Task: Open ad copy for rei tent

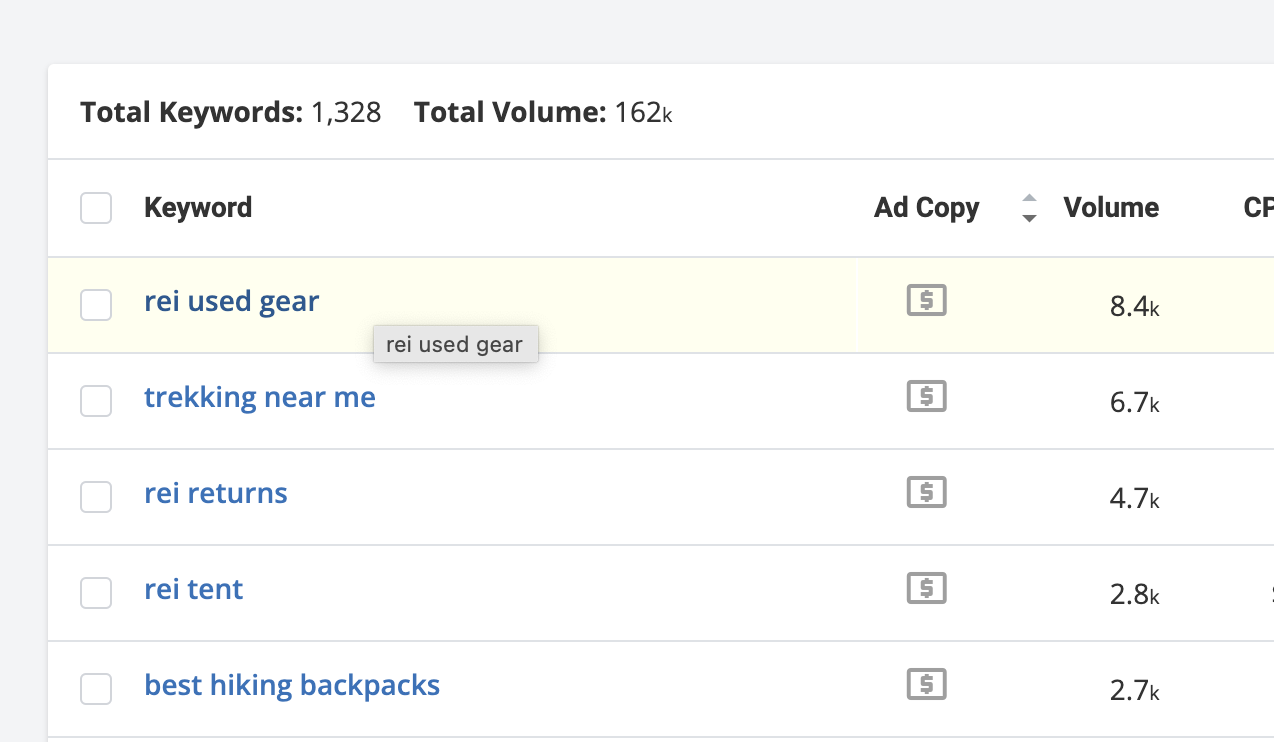Action: coord(926,589)
